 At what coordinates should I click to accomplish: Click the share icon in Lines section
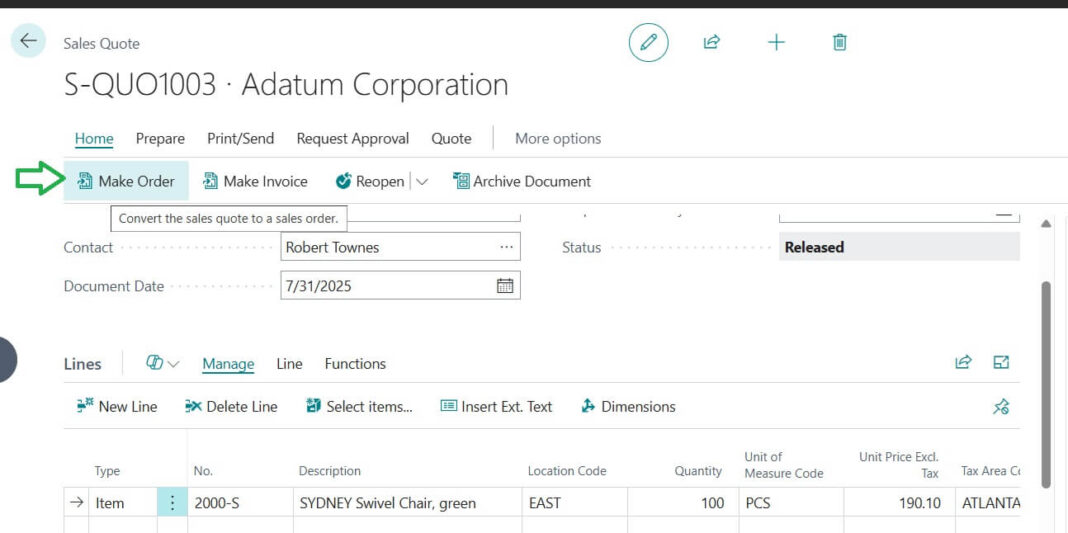click(x=963, y=363)
